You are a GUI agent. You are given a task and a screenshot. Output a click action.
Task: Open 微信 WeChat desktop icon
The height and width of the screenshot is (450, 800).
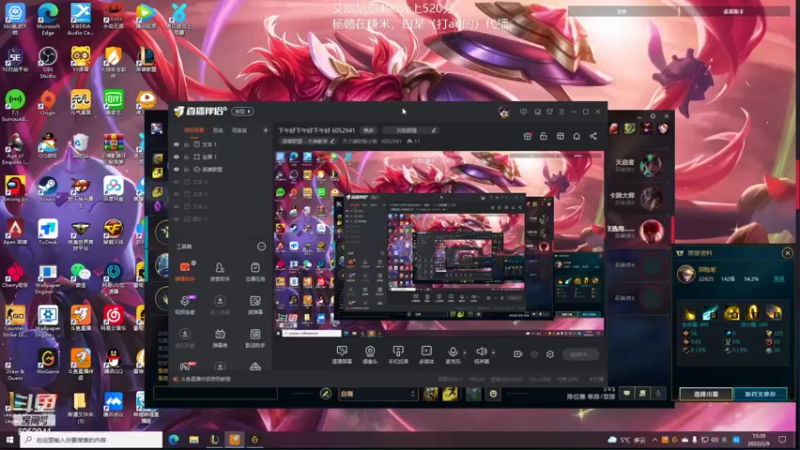(x=80, y=276)
